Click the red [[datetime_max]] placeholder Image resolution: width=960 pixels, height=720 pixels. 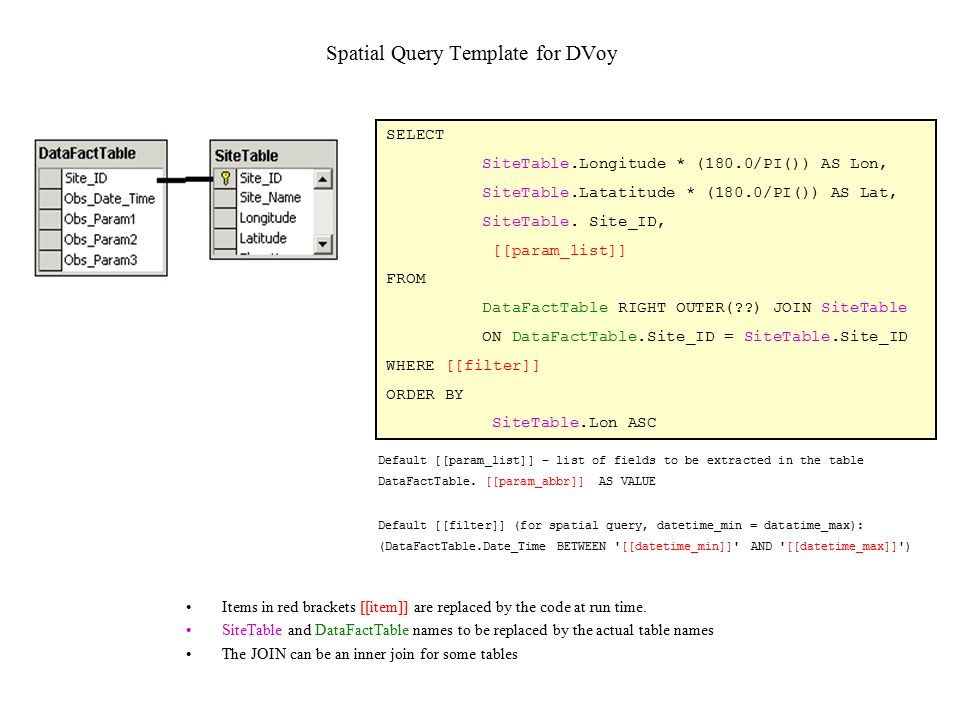[842, 546]
